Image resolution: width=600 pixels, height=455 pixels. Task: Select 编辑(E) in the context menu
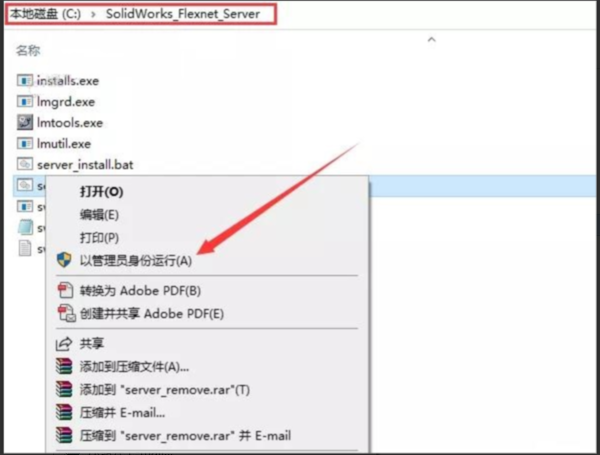99,214
